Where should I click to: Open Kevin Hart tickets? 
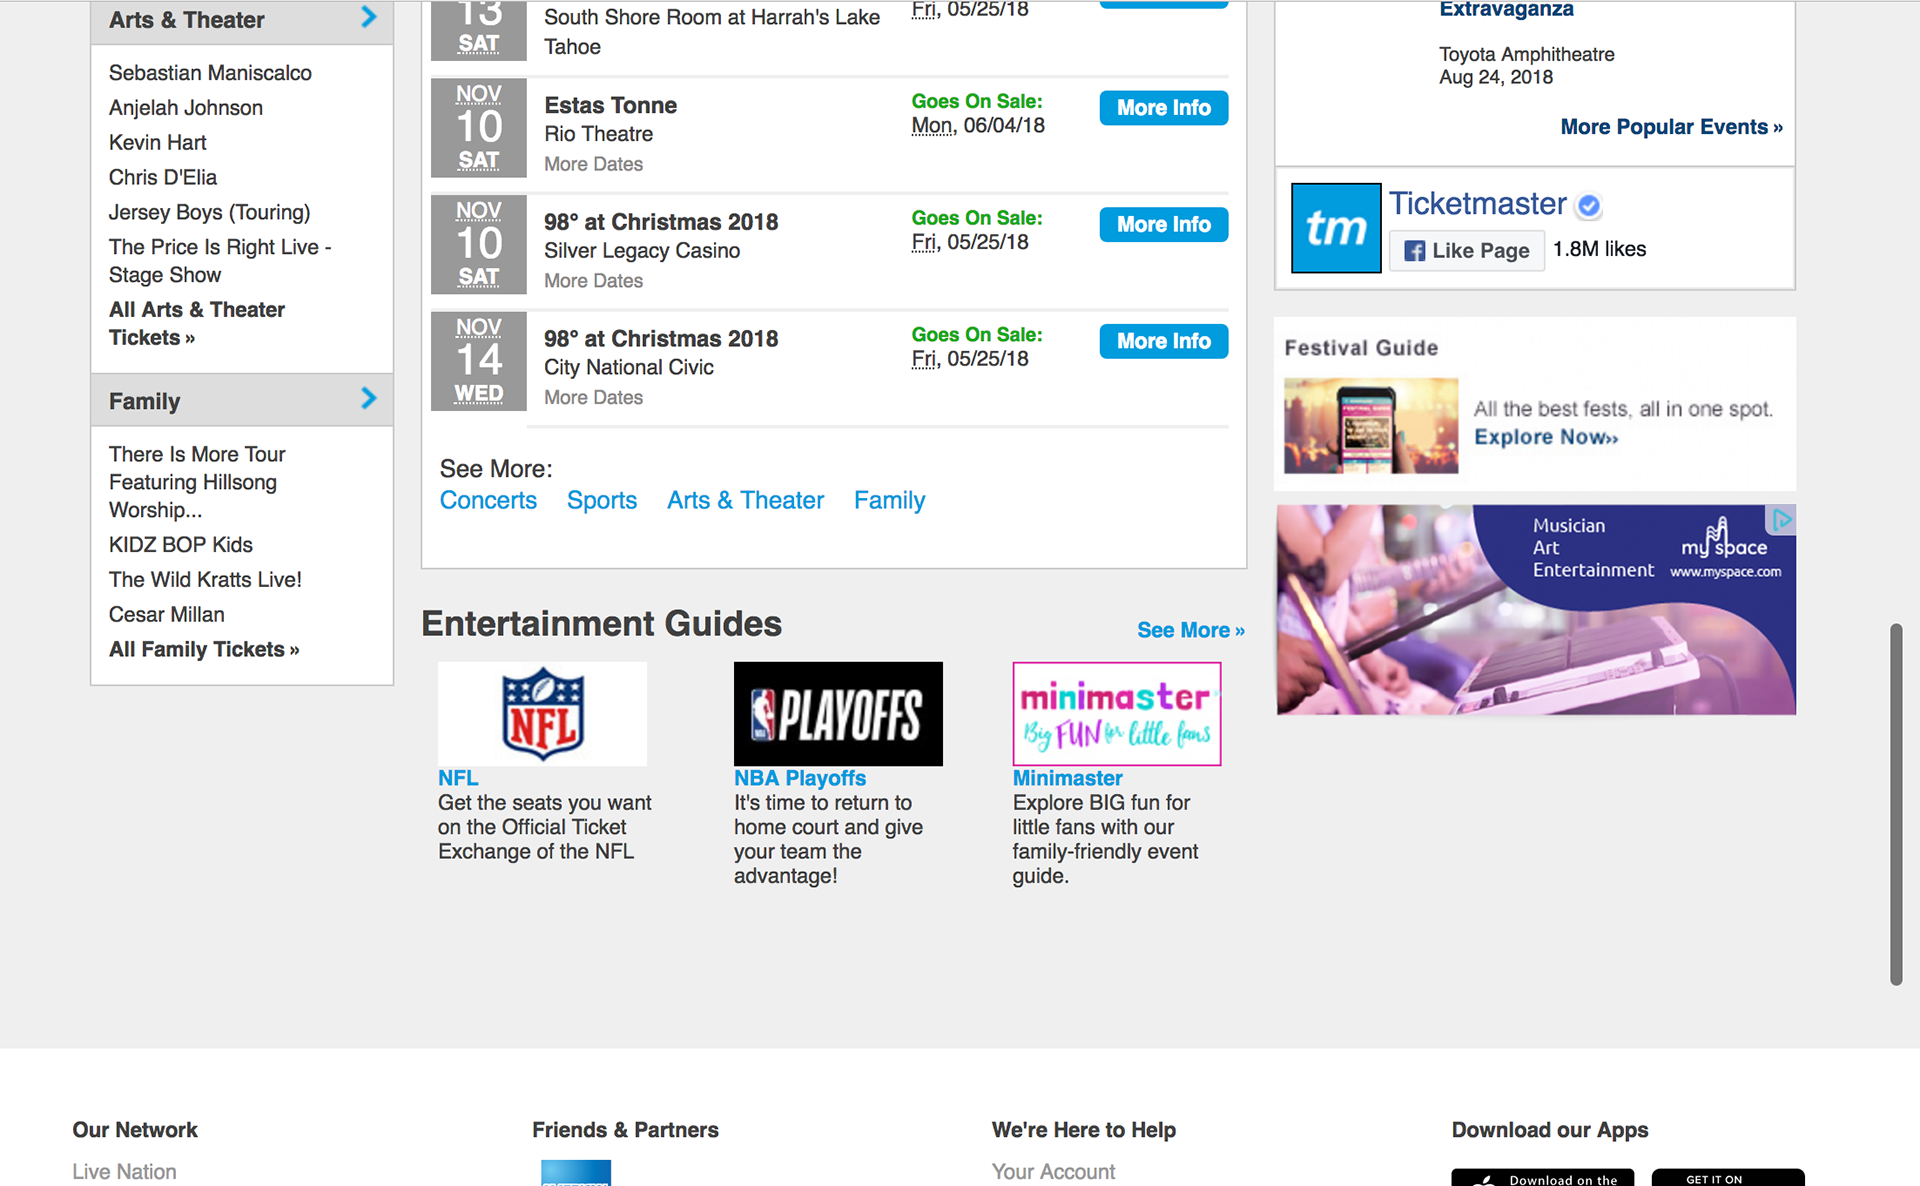point(158,143)
